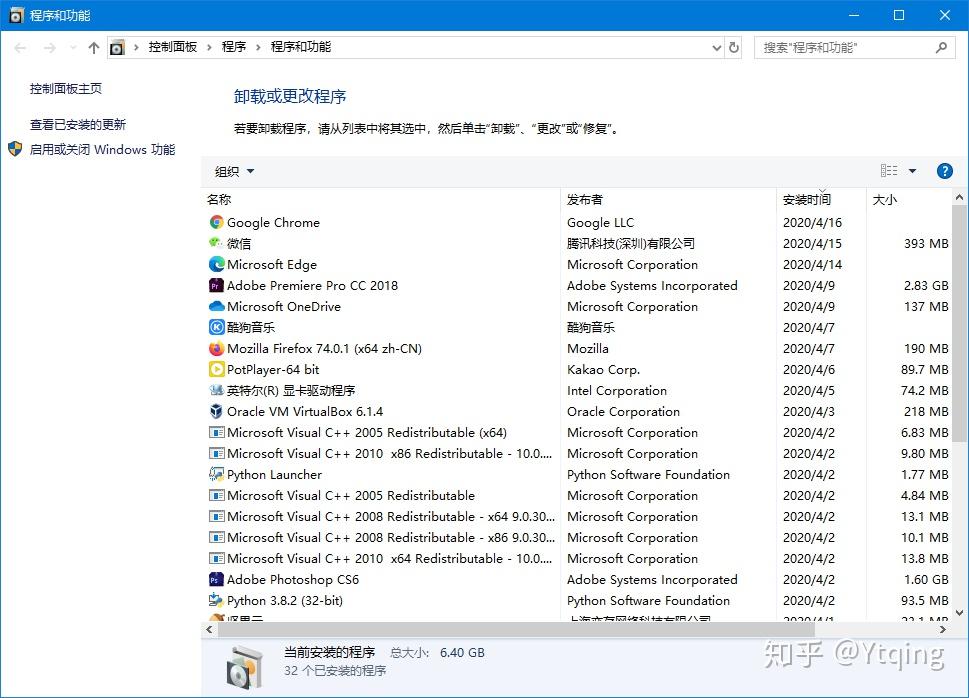Click the refresh icon in address bar
The height and width of the screenshot is (698, 969).
(x=734, y=48)
